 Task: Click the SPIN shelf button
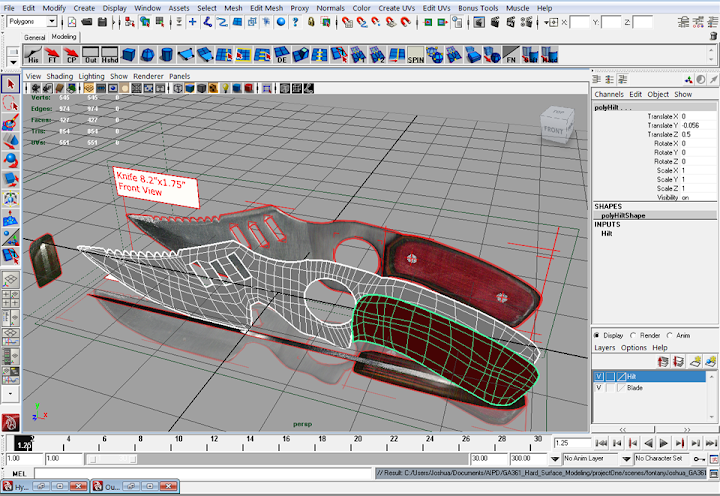point(417,56)
